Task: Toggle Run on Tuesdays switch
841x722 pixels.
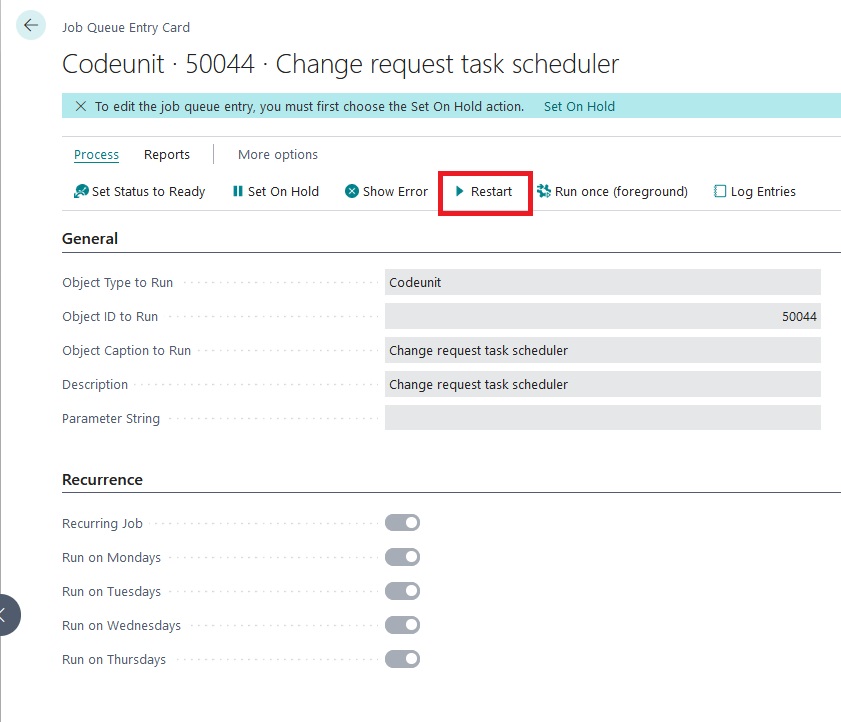Action: (x=402, y=591)
